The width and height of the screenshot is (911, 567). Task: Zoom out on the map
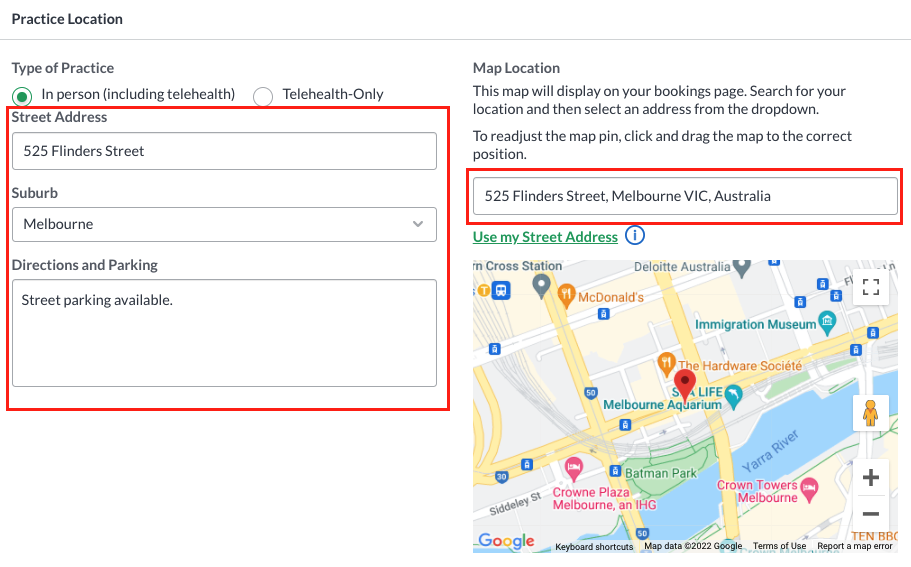870,514
